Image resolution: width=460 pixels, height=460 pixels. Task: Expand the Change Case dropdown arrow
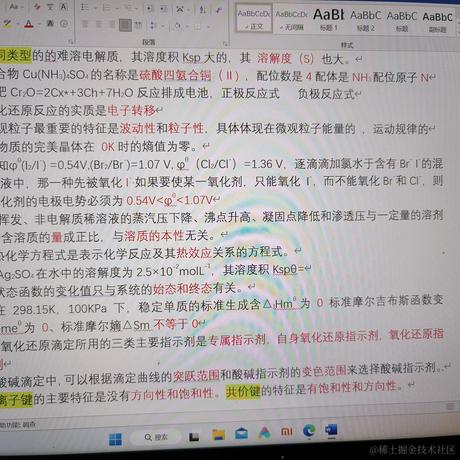click(21, 7)
